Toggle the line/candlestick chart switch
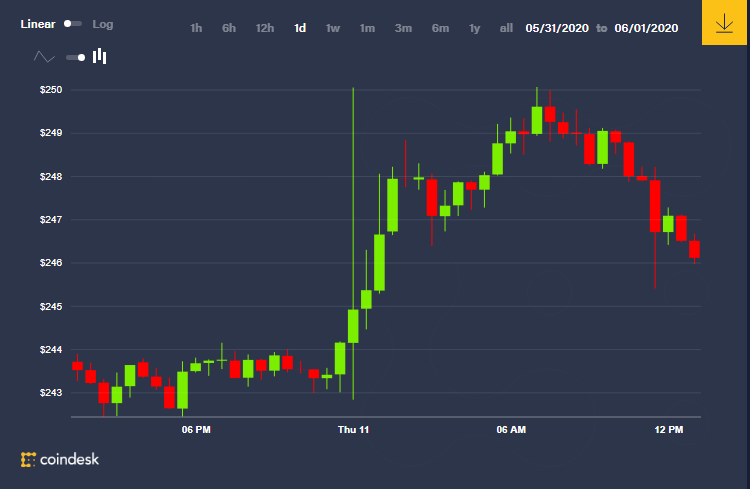This screenshot has width=750, height=489. pos(76,57)
